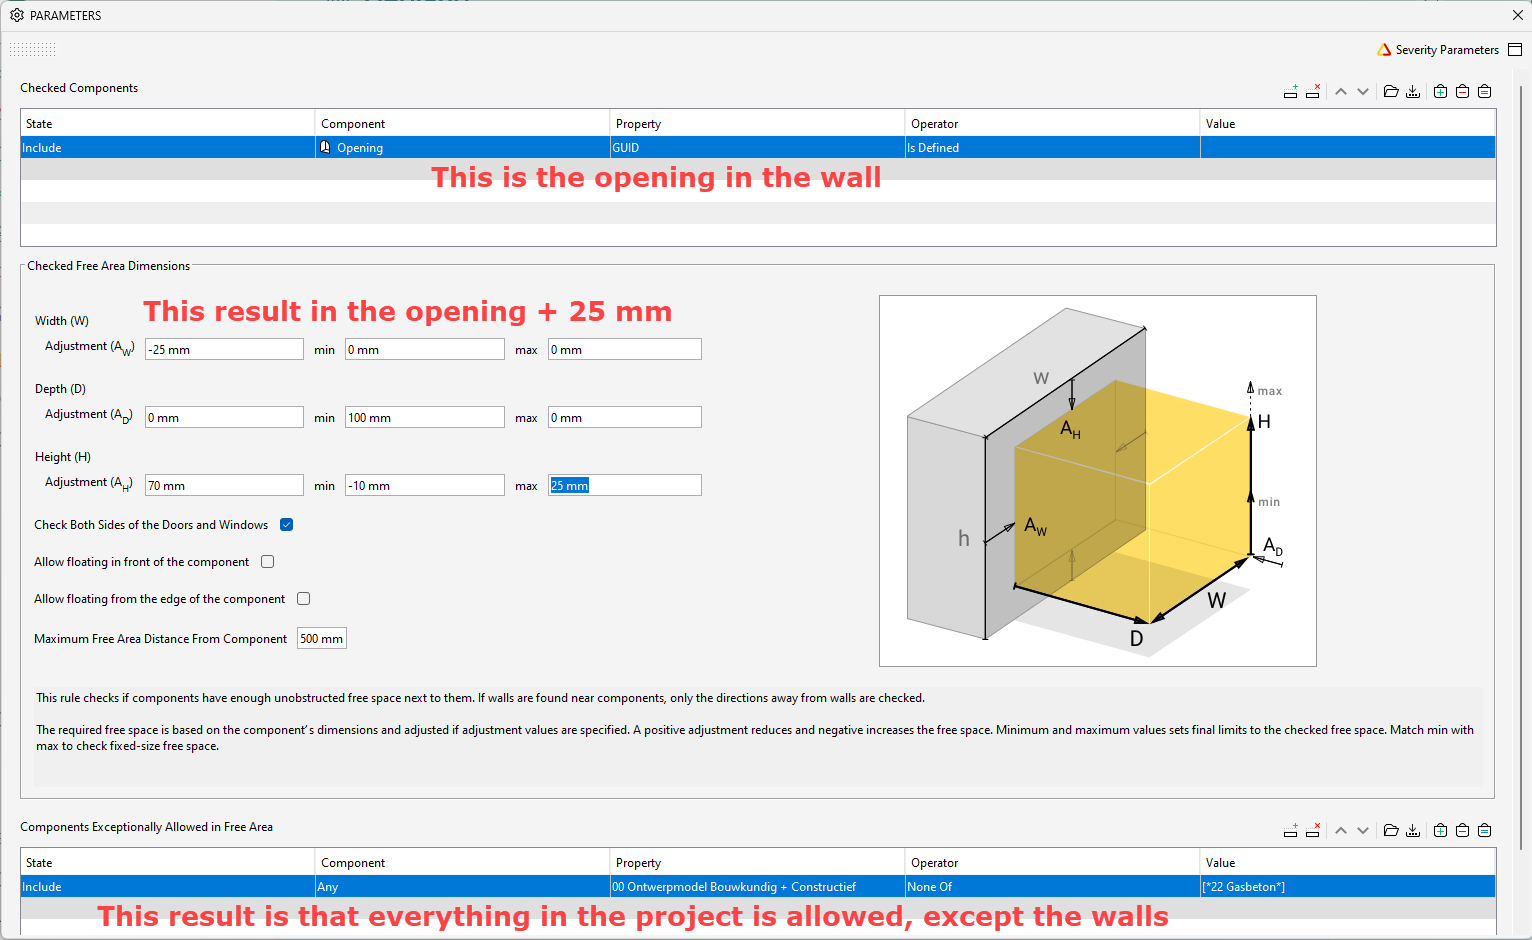Move Checked Components row down

(x=1363, y=92)
